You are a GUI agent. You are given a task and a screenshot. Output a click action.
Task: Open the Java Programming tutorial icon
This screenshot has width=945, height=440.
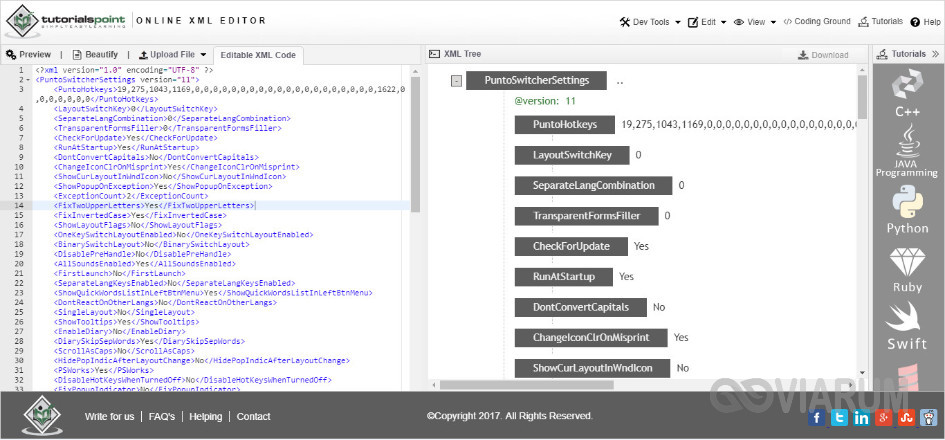click(x=906, y=151)
